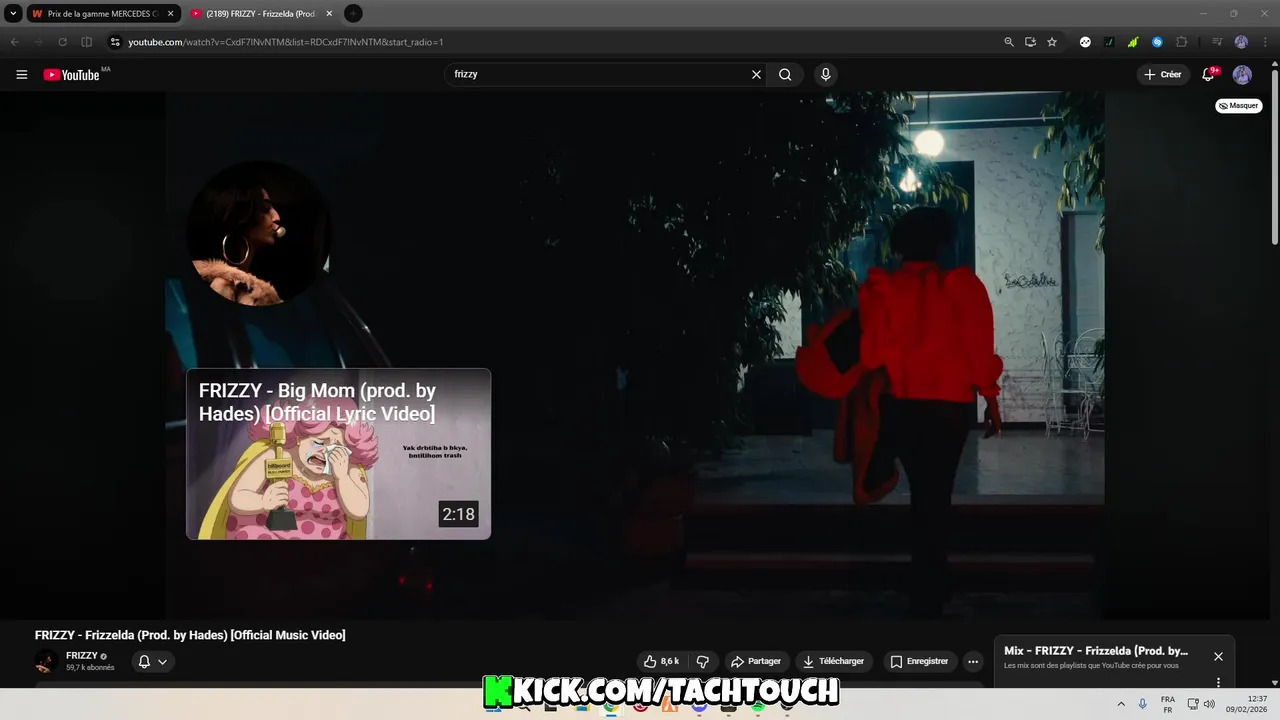Open the Mix panel three-dot options
This screenshot has height=720, width=1280.
[1218, 682]
